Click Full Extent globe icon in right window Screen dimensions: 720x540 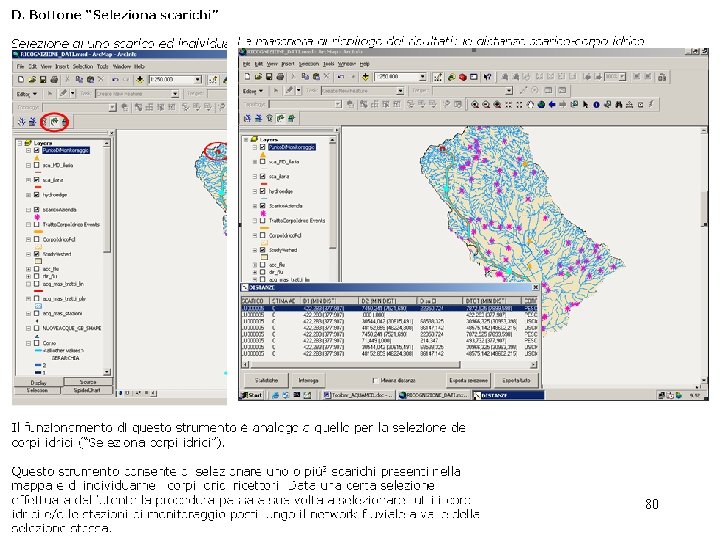pyautogui.click(x=541, y=105)
